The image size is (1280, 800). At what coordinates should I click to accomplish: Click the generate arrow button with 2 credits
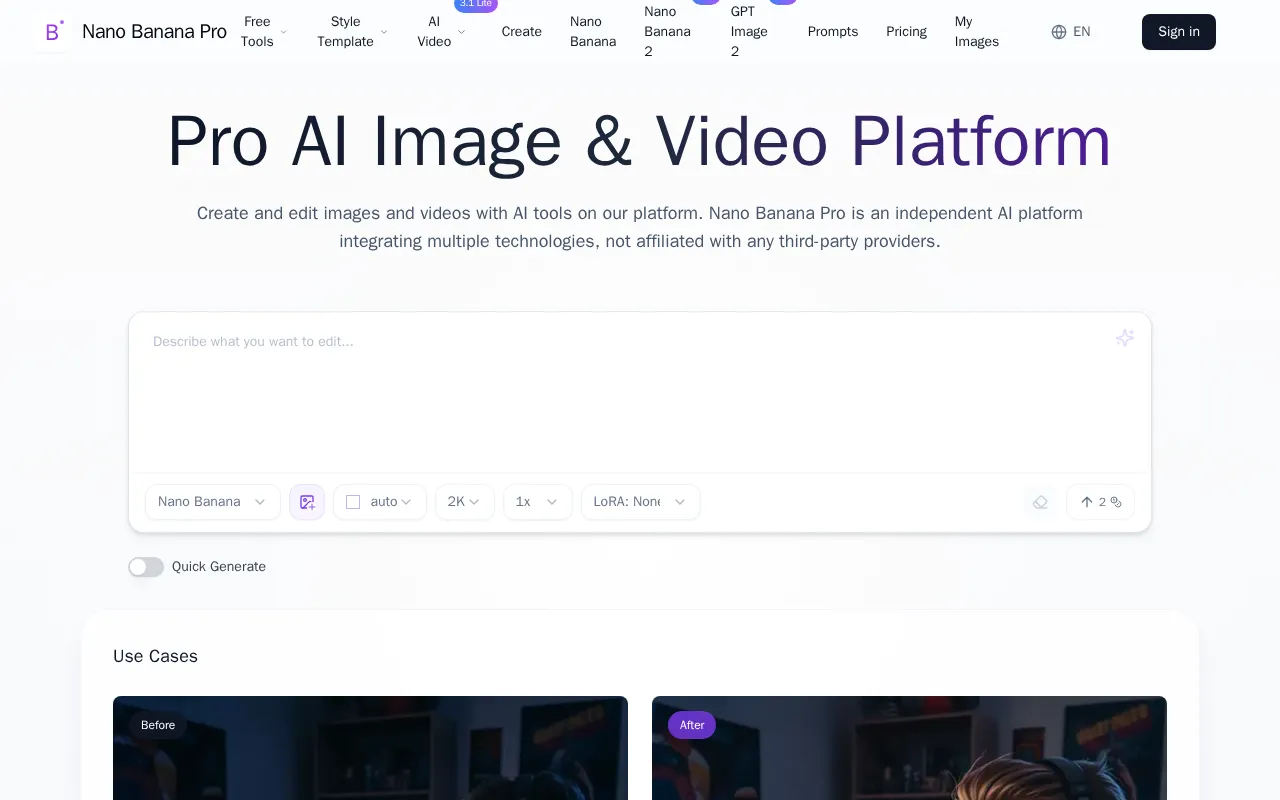[x=1100, y=502]
